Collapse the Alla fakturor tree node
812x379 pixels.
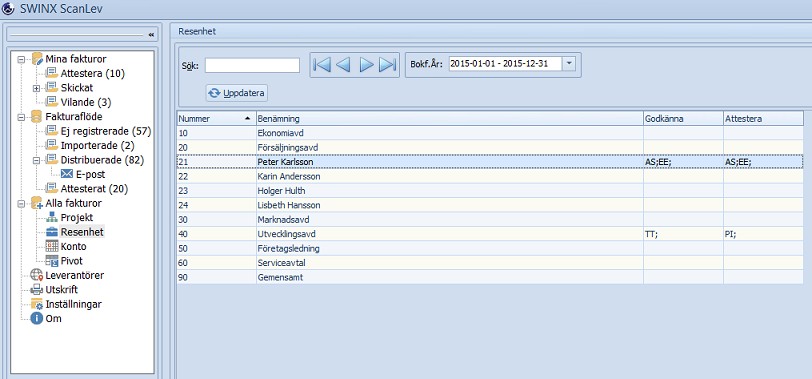click(x=21, y=203)
